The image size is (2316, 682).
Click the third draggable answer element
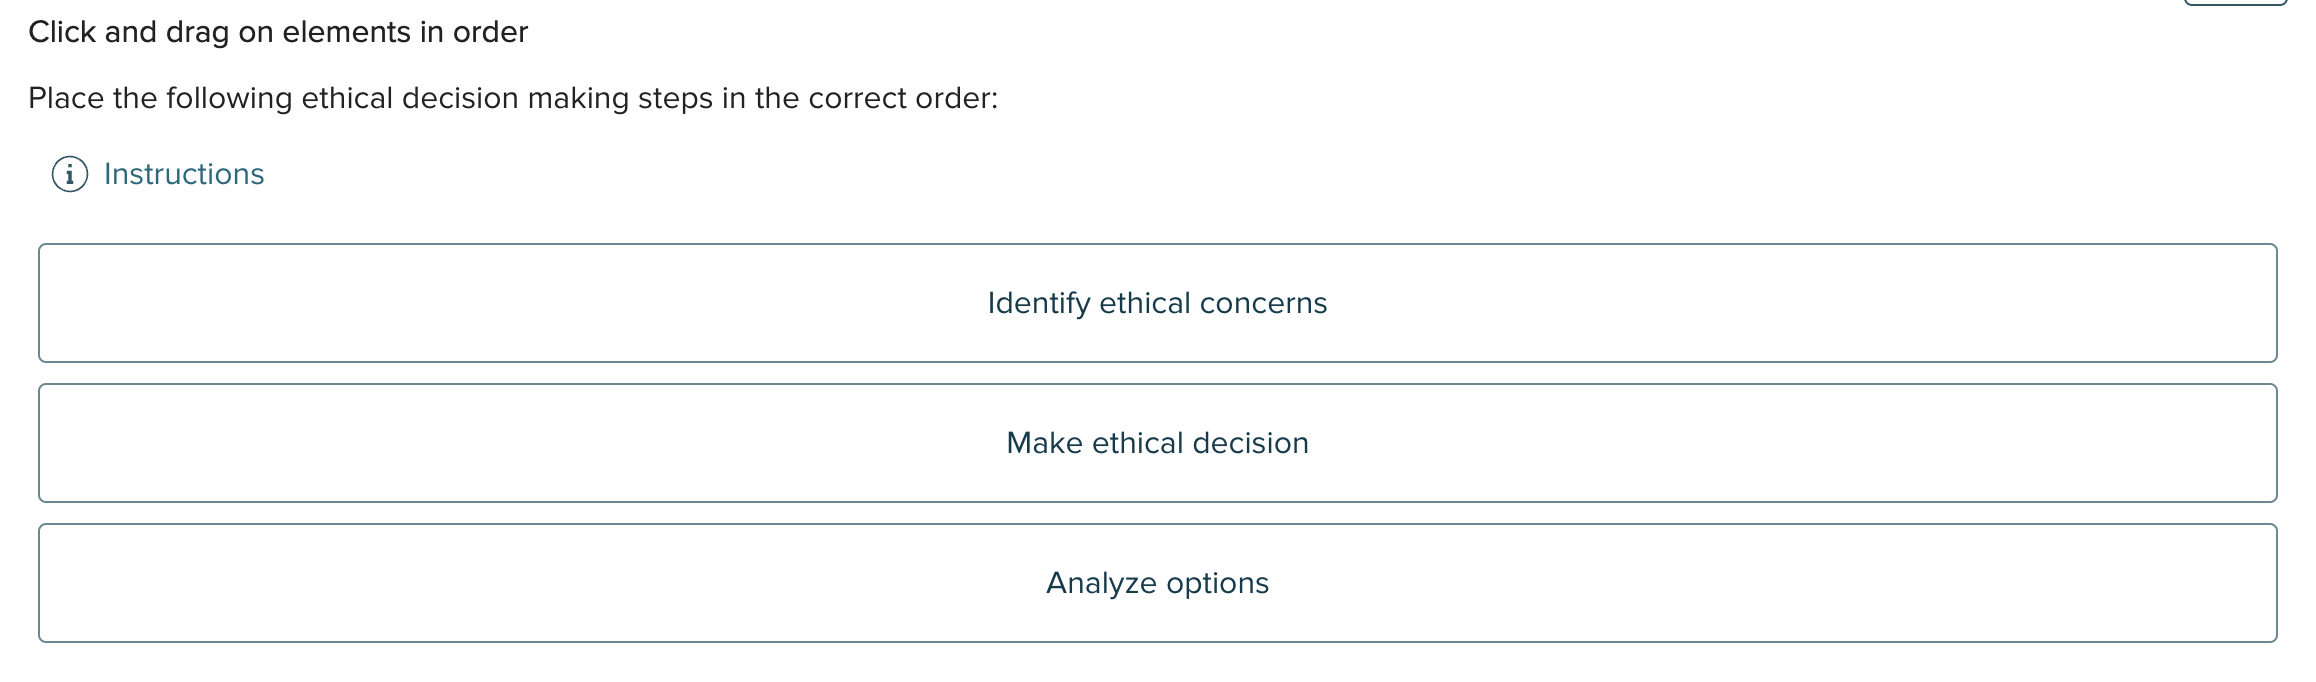click(1156, 582)
